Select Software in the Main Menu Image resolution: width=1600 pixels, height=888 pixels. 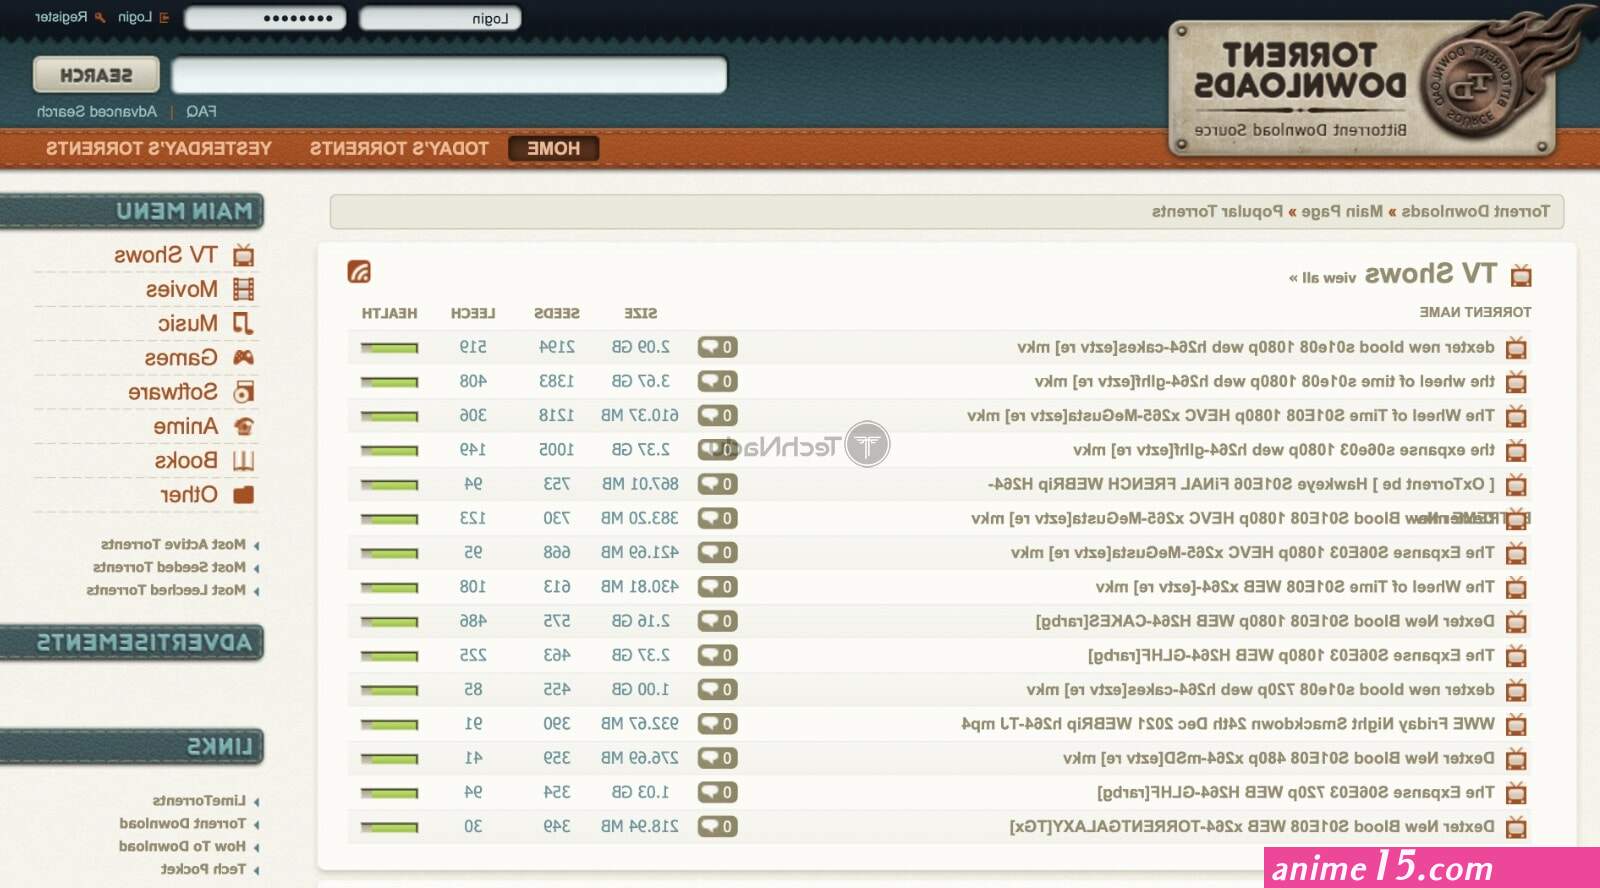[x=173, y=392]
